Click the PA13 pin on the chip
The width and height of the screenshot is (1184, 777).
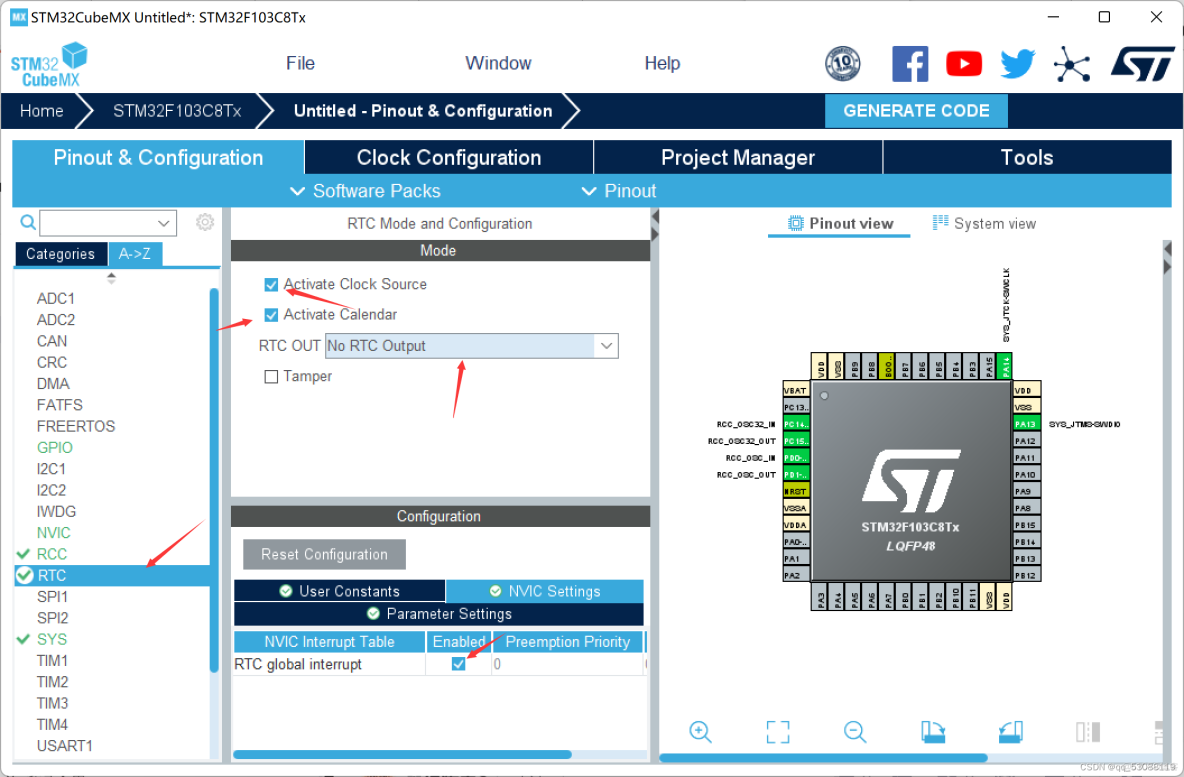pos(1027,424)
